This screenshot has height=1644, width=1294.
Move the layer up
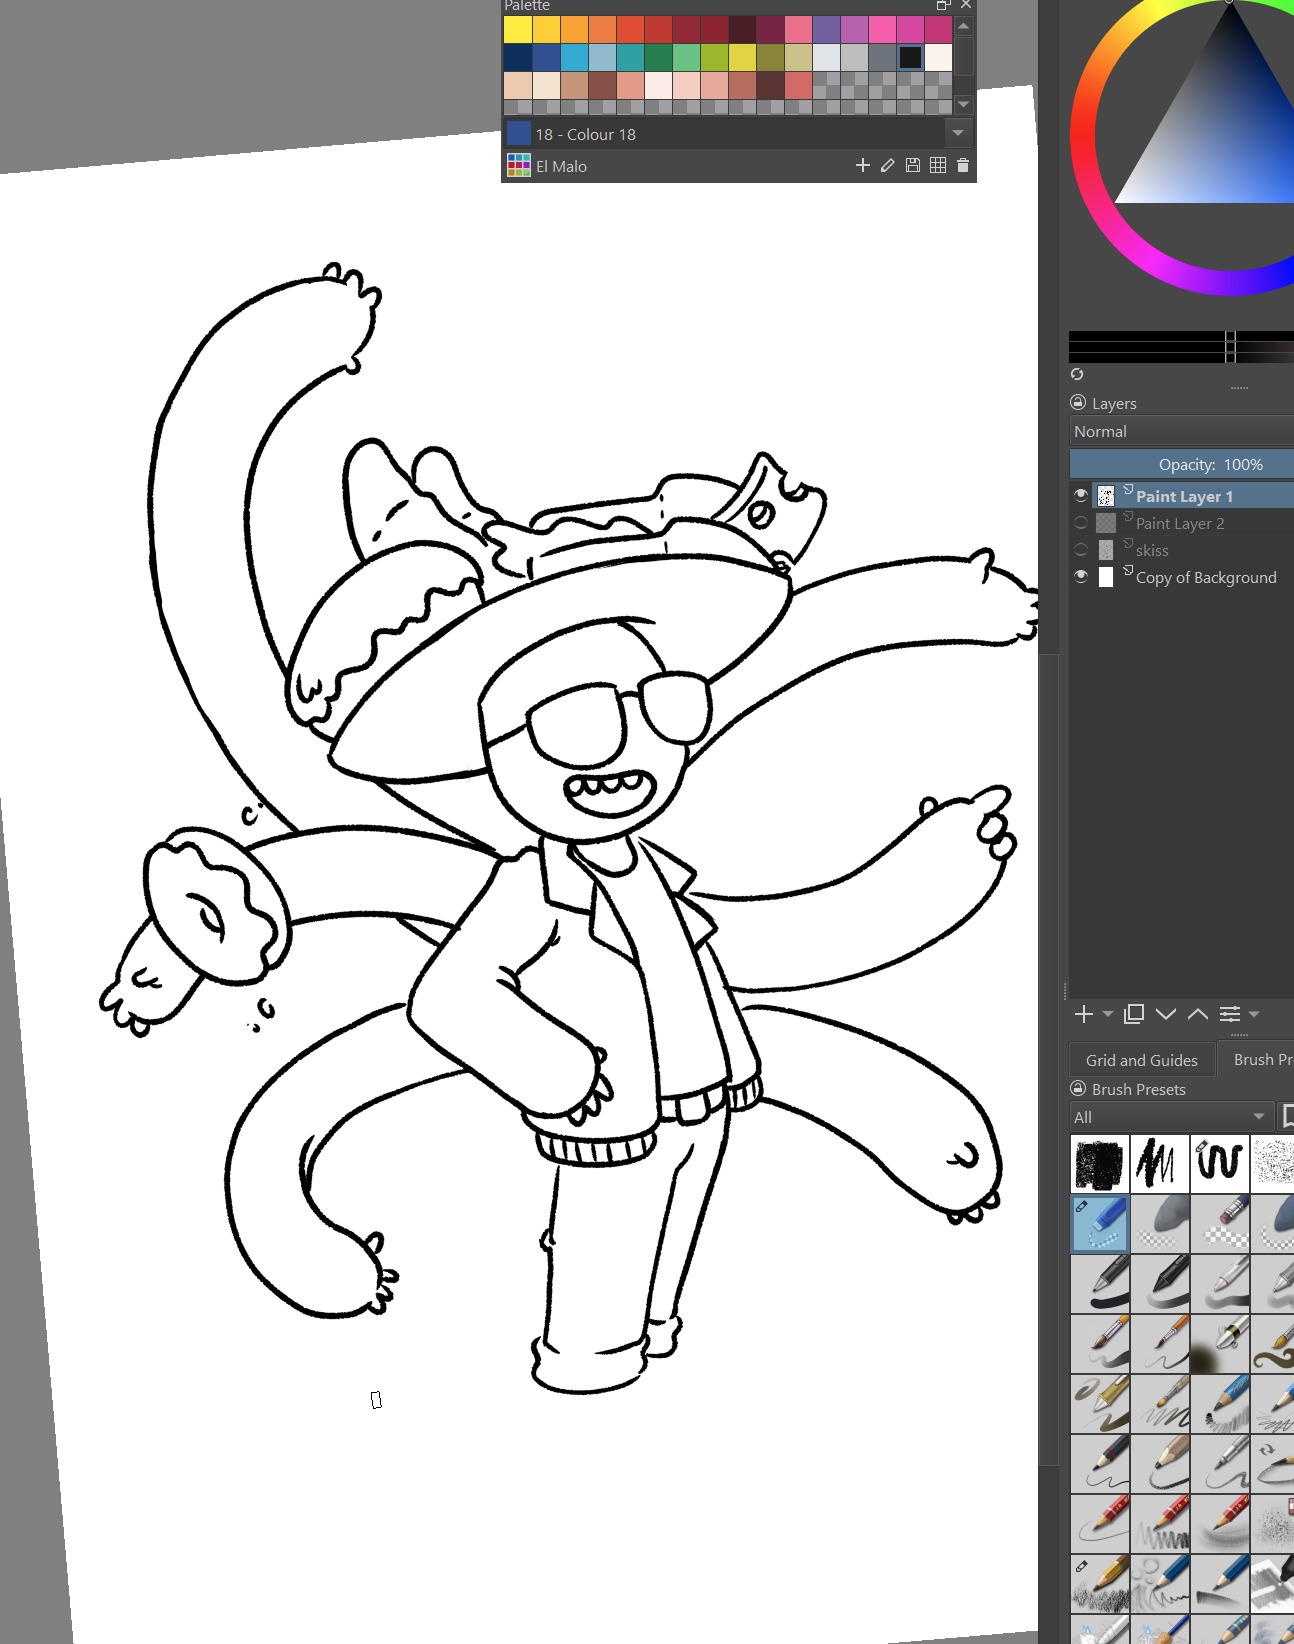(x=1197, y=1014)
